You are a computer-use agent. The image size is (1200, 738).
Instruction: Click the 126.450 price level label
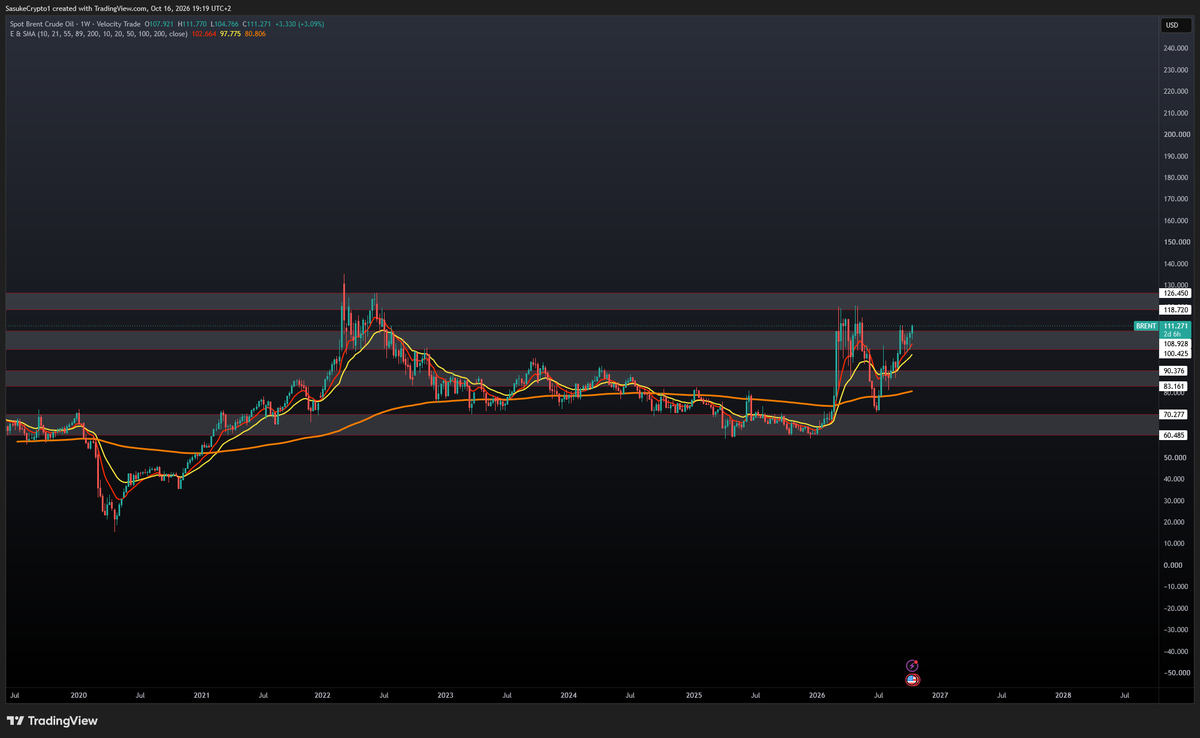click(x=1176, y=293)
